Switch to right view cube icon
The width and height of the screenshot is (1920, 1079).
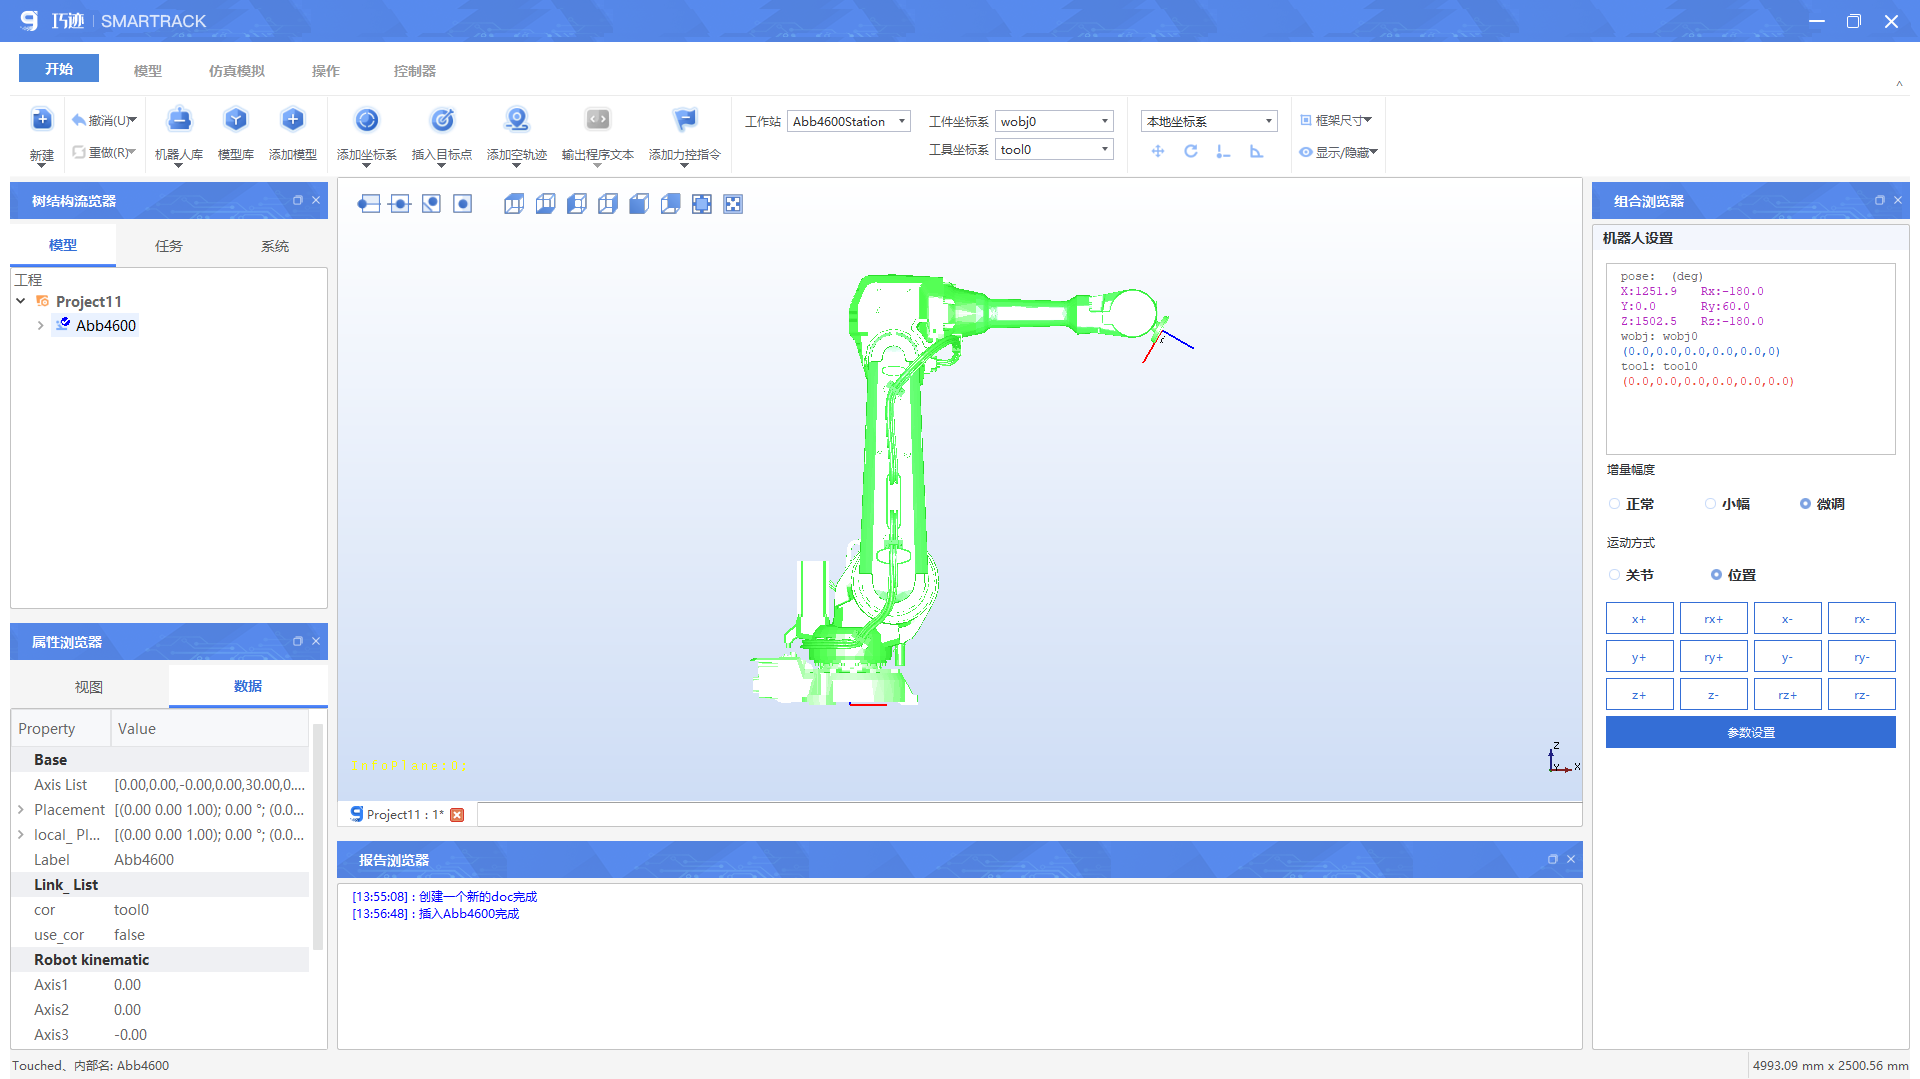608,204
